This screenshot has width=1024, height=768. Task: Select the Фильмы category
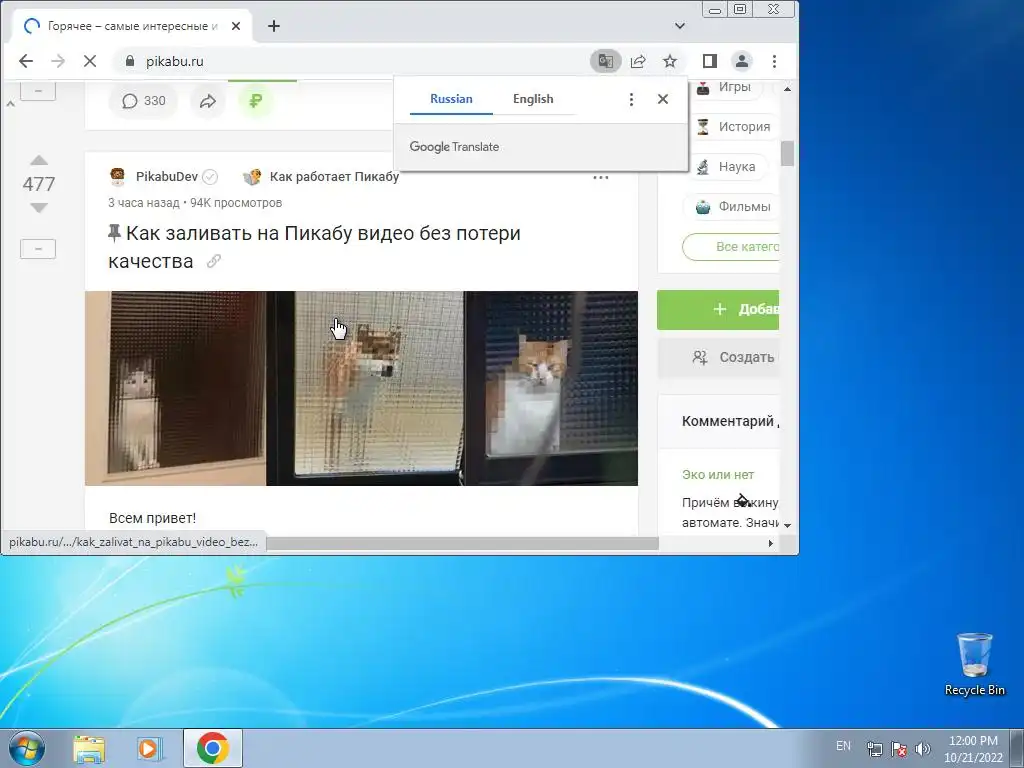tap(732, 207)
